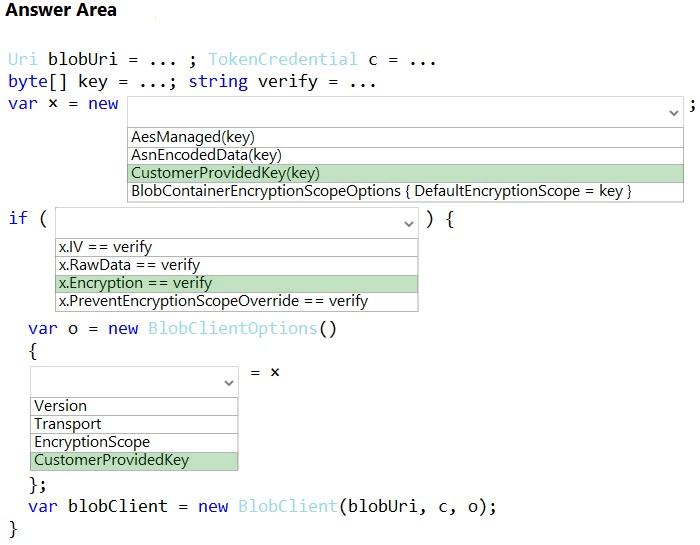Select 'x.PreventEncryptionScopeOverride == verify' option
The width and height of the screenshot is (700, 545).
pyautogui.click(x=213, y=301)
